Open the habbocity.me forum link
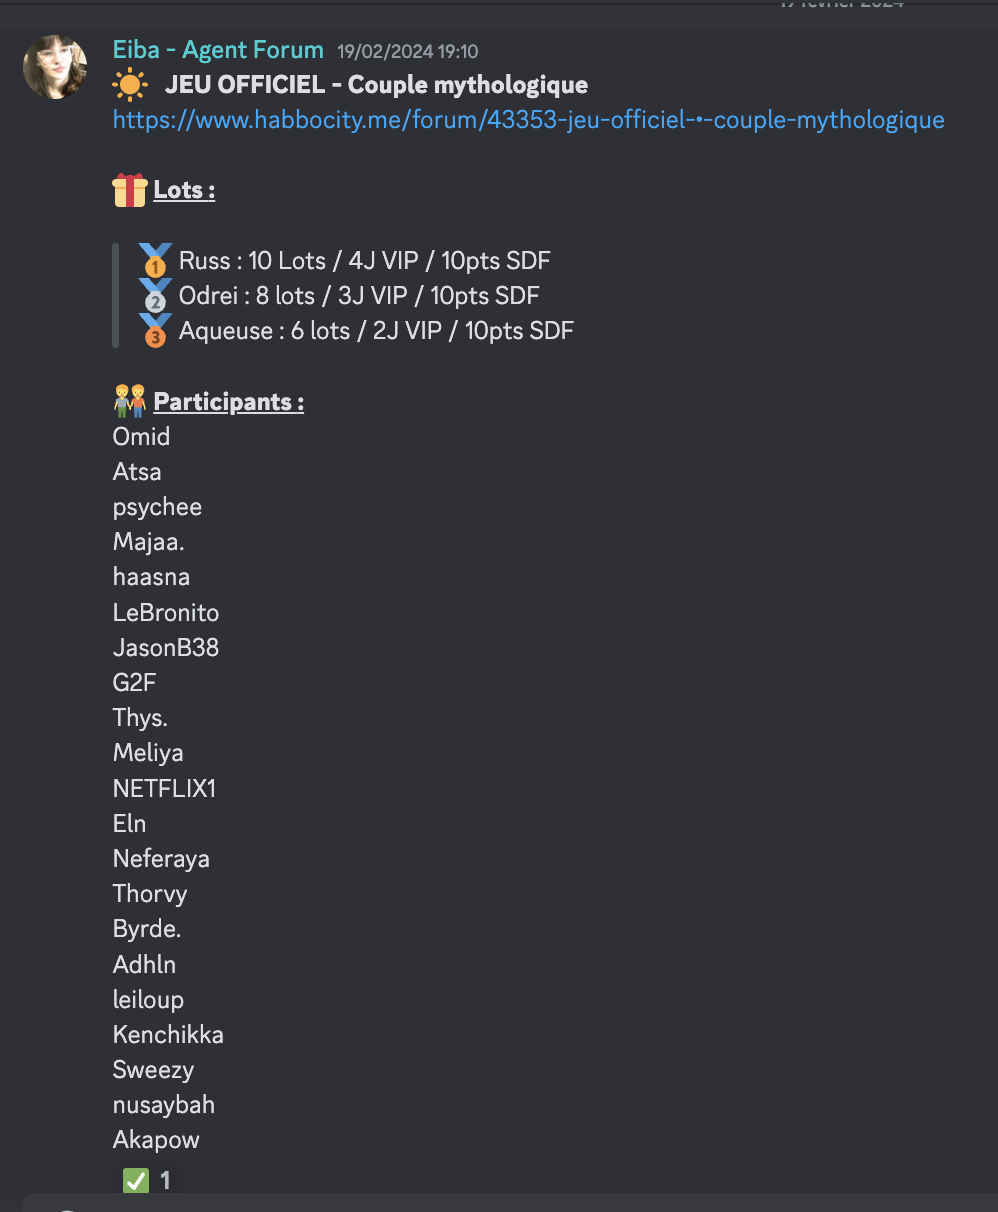This screenshot has width=998, height=1212. [528, 120]
